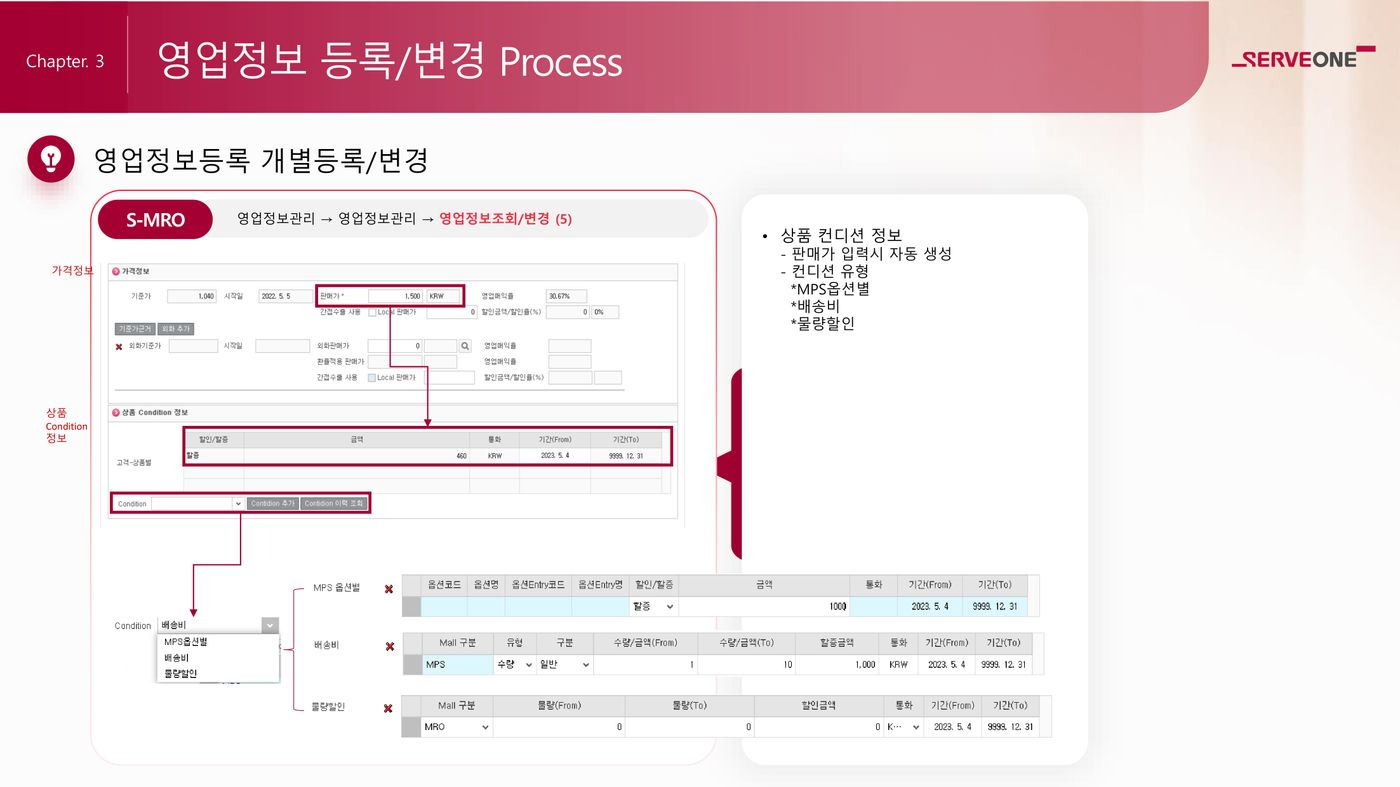Open the empty Condition dropdown beside Condition 추가
The image size is (1400, 787).
197,504
